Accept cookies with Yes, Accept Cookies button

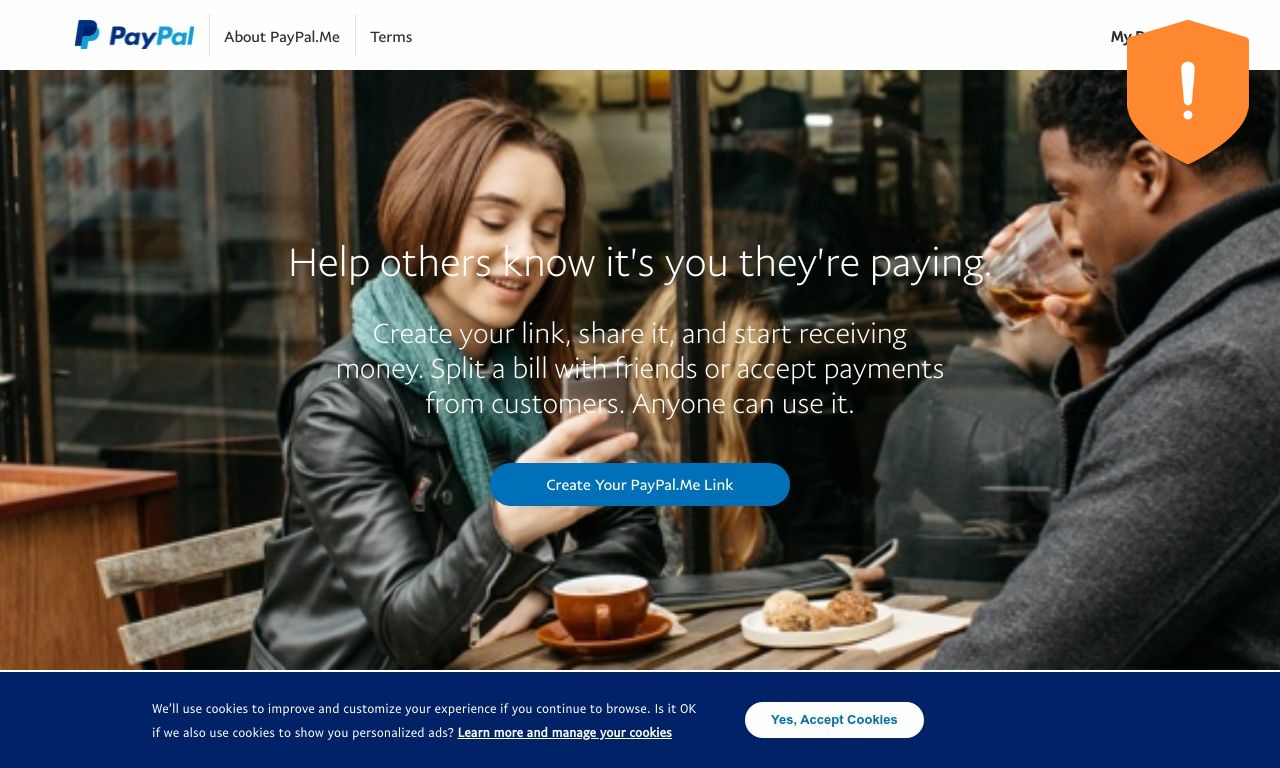tap(834, 720)
